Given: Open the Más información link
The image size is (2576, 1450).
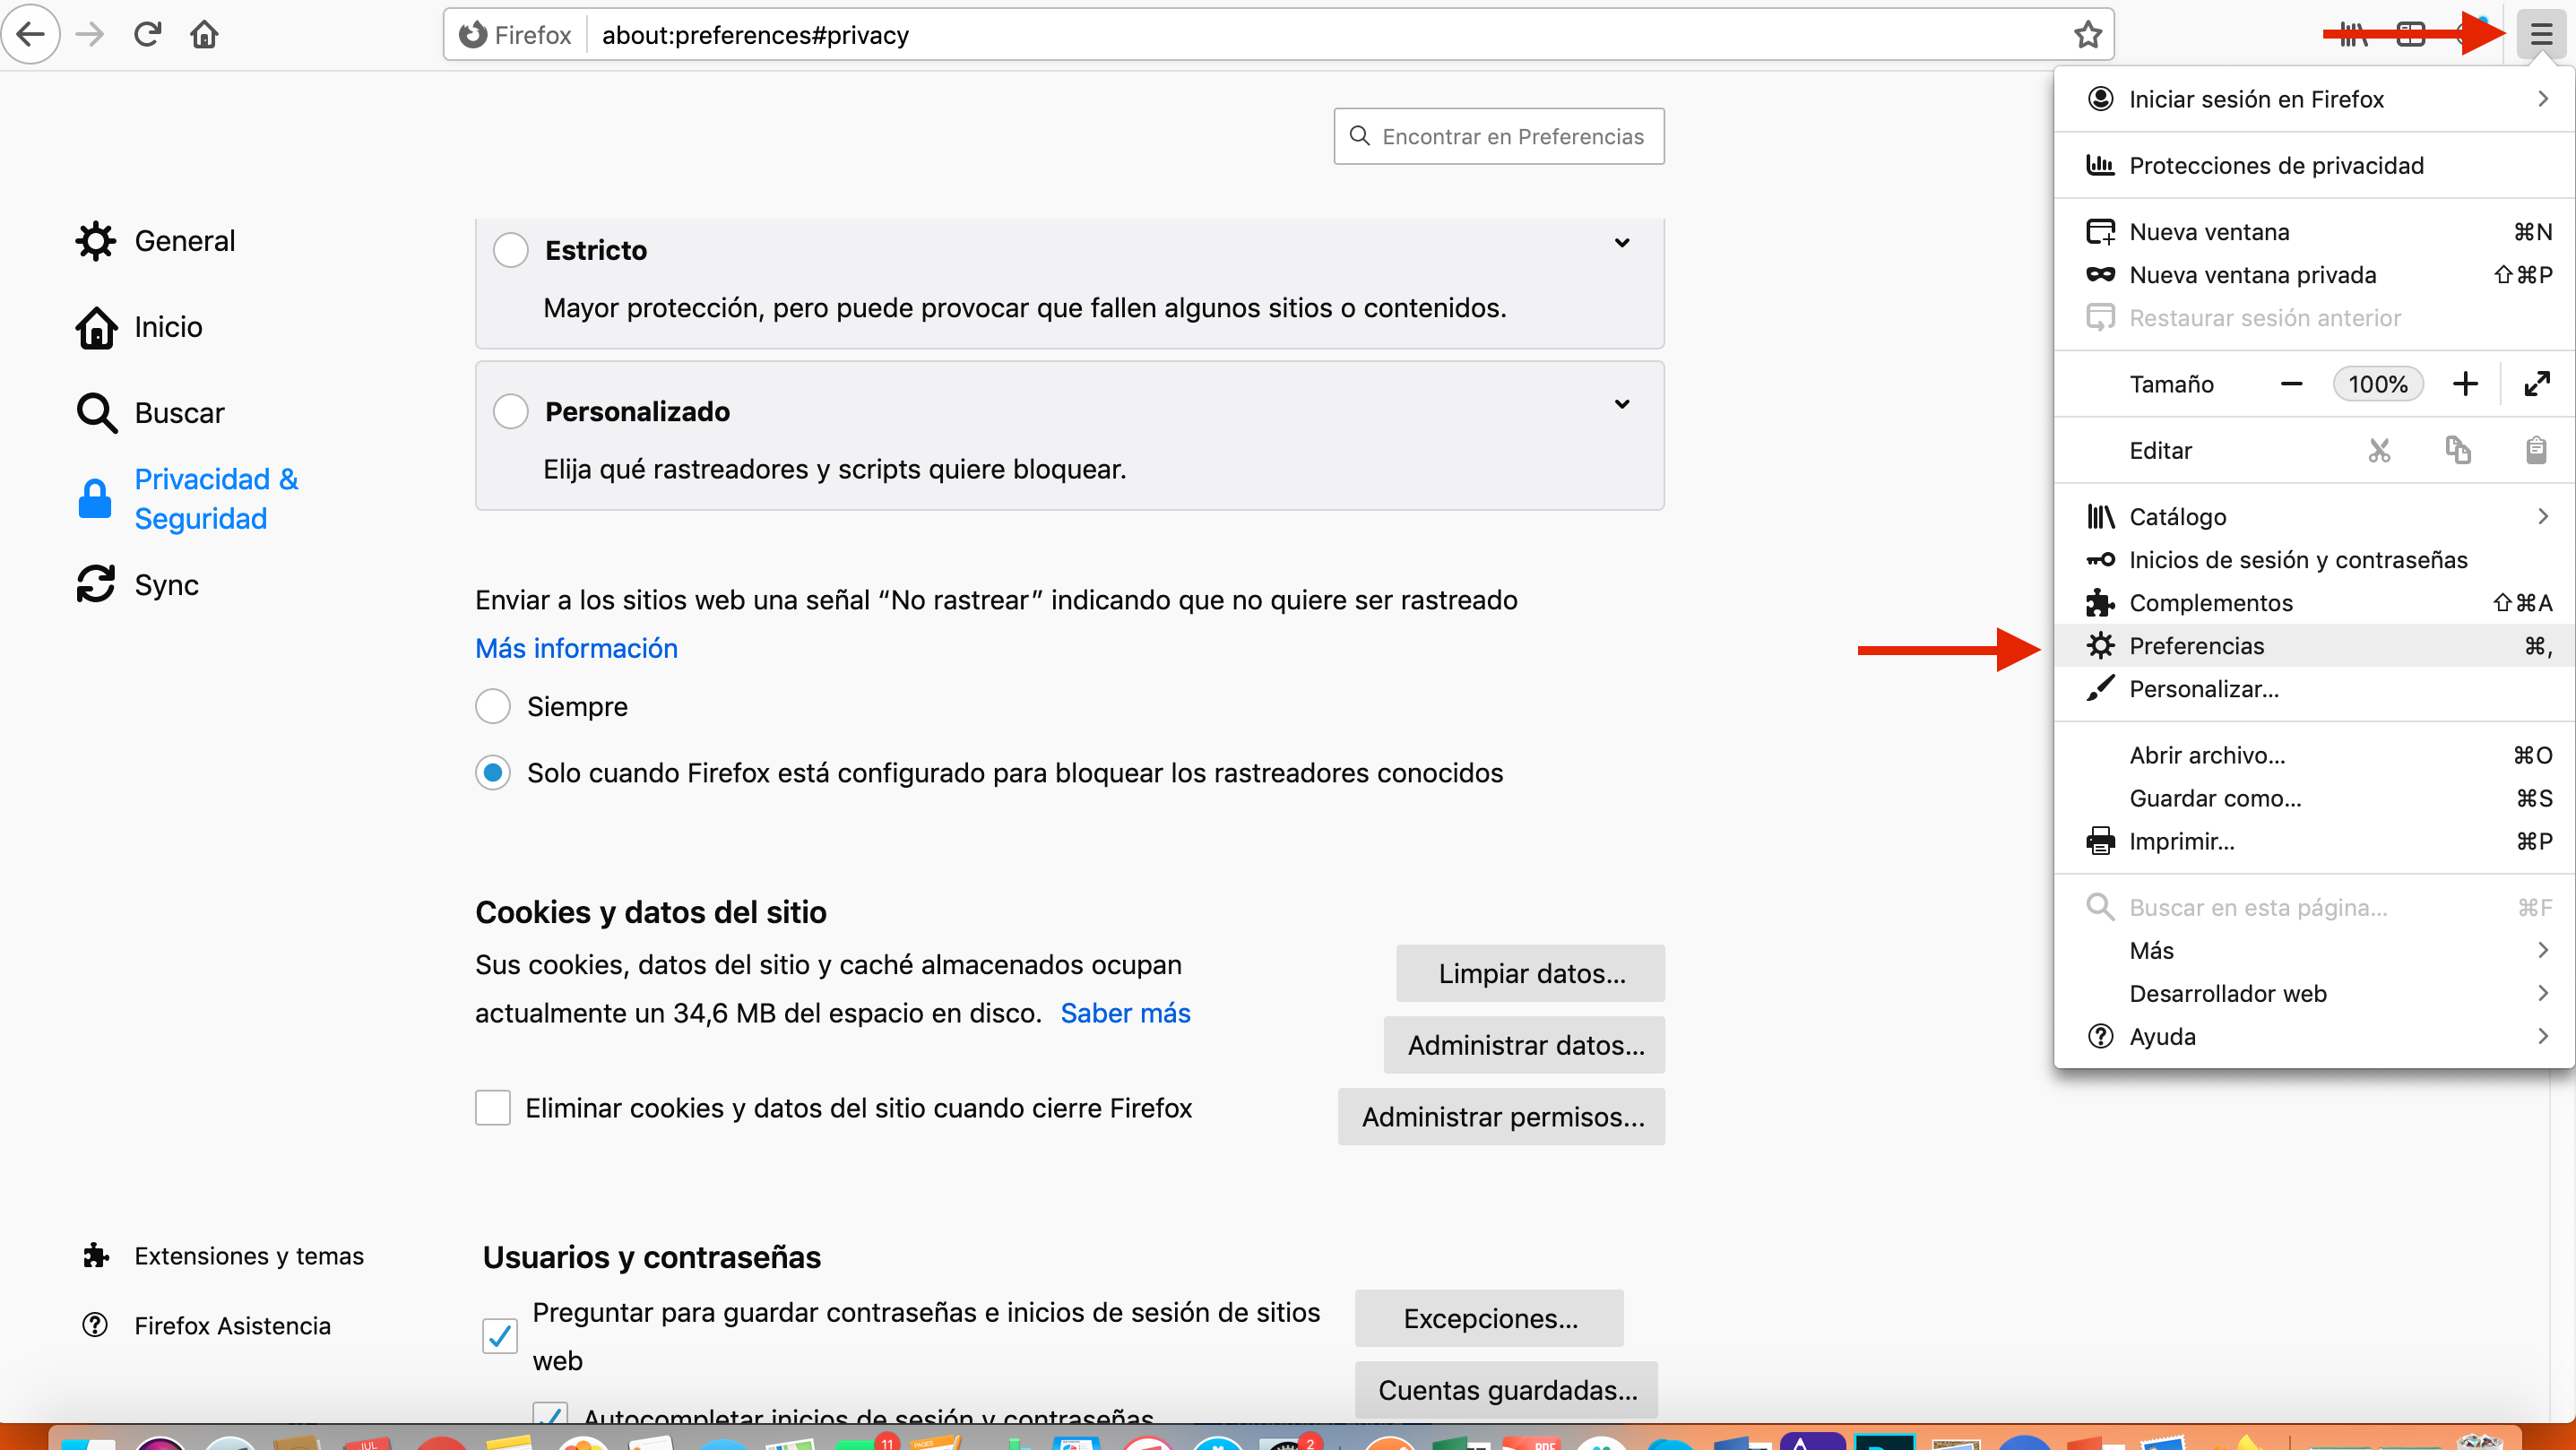Looking at the screenshot, I should point(576,648).
